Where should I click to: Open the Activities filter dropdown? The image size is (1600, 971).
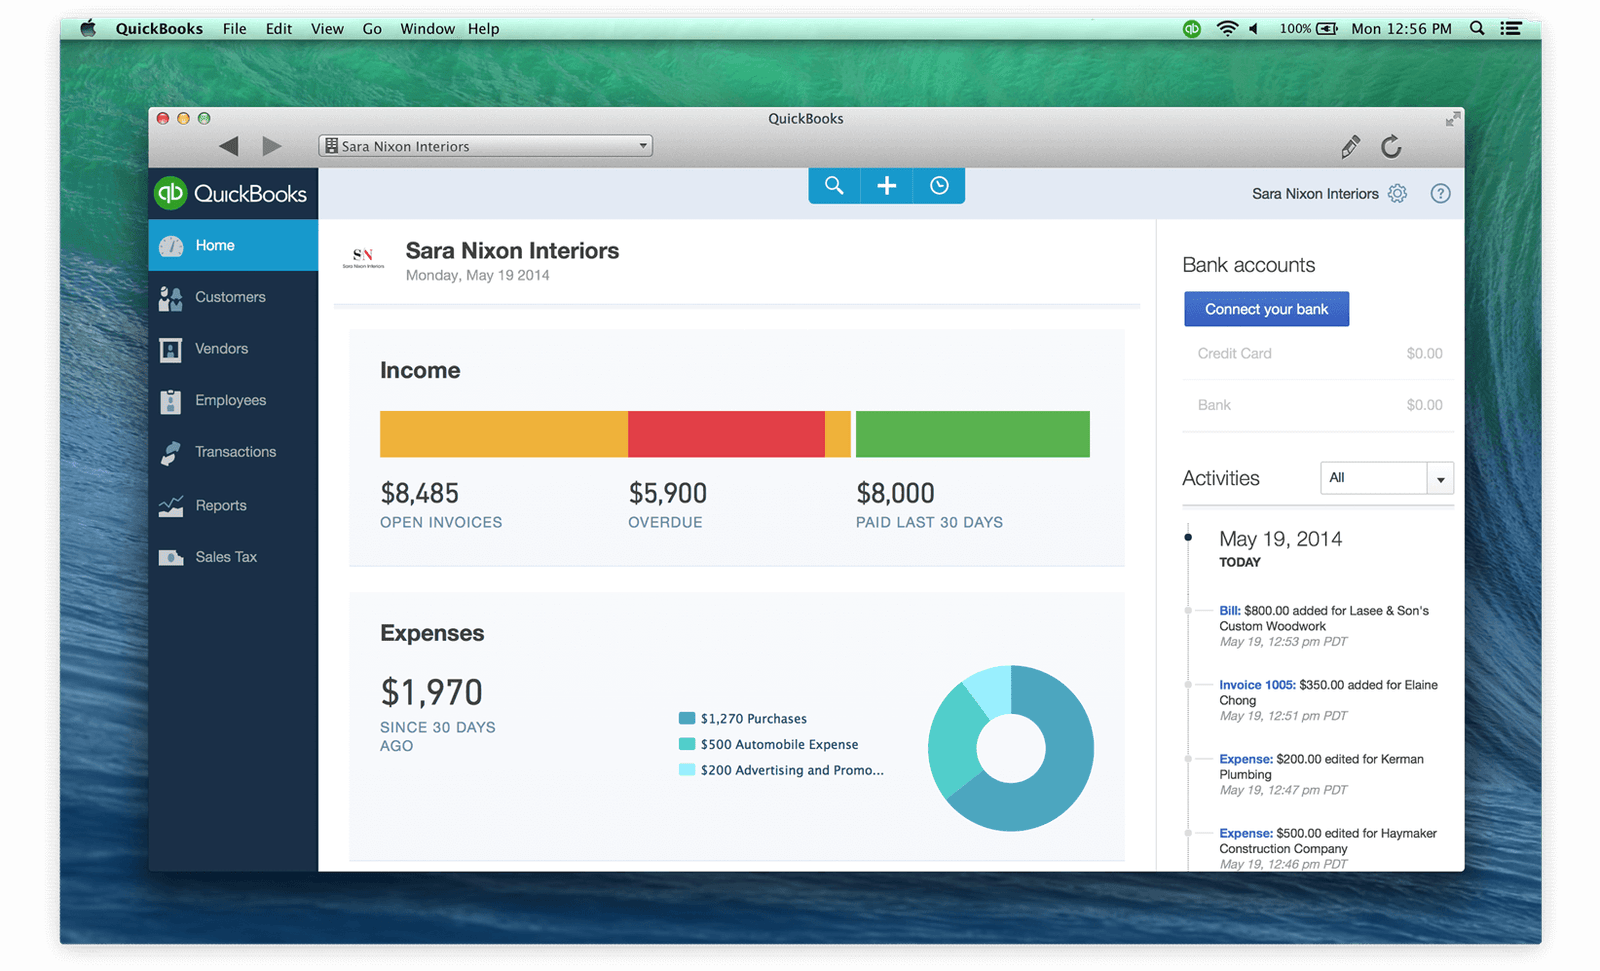[1440, 478]
